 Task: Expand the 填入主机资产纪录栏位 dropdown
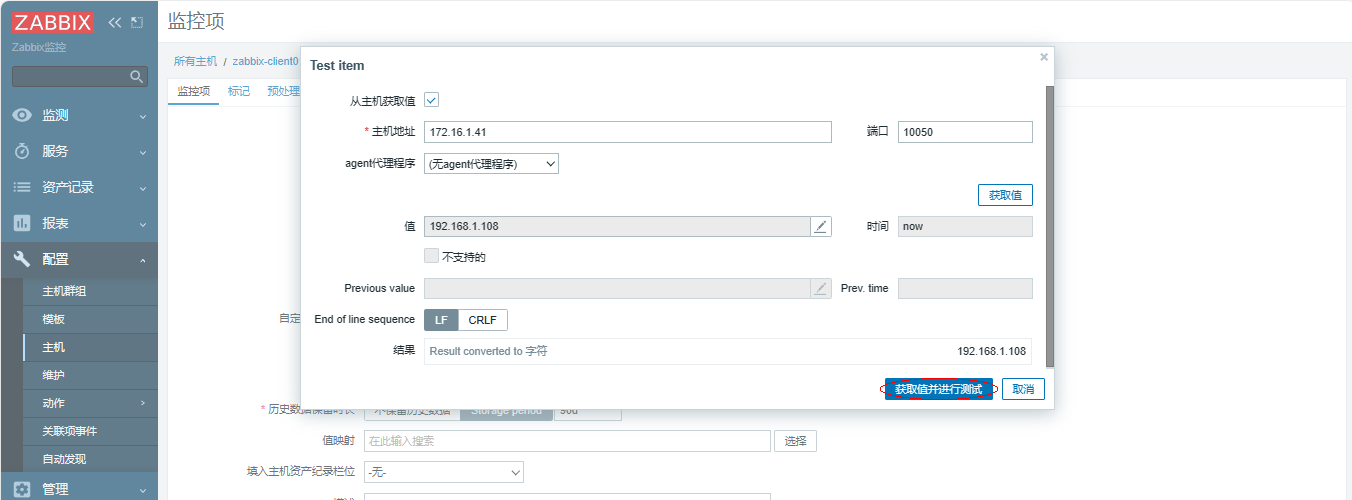click(x=444, y=472)
